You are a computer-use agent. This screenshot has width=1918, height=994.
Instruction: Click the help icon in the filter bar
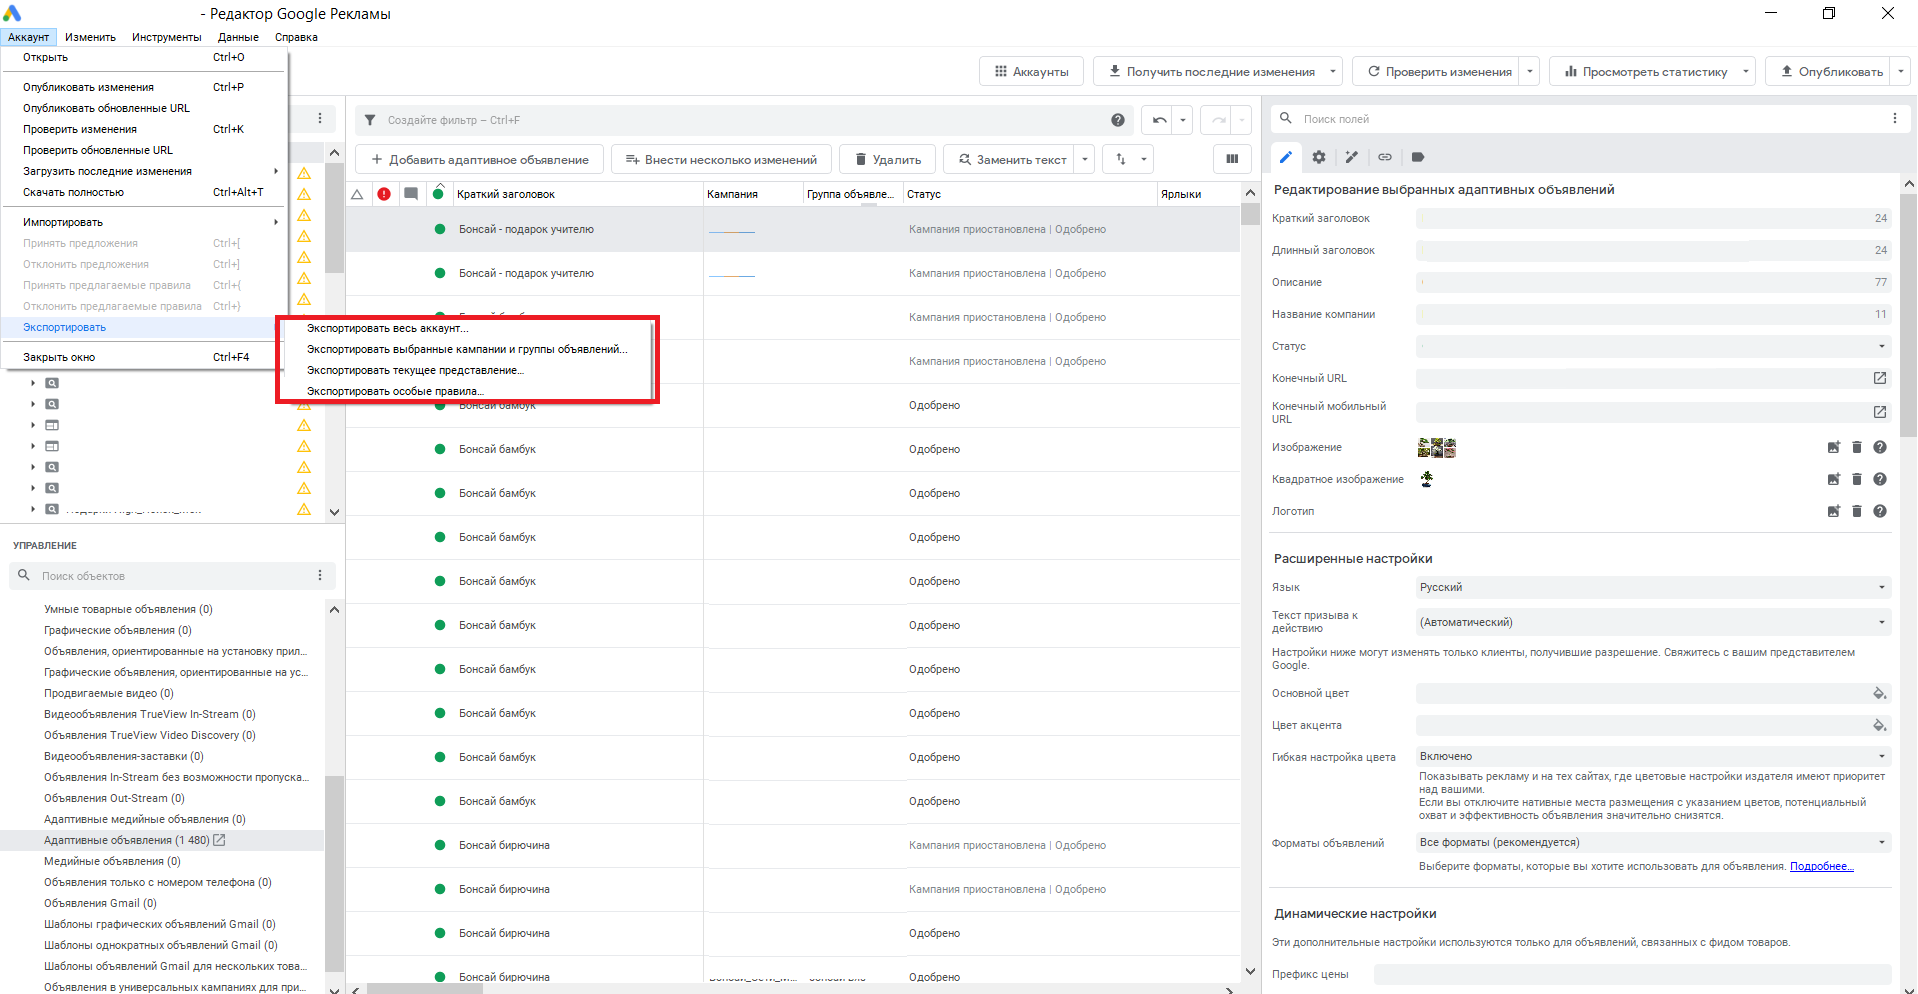(x=1117, y=120)
